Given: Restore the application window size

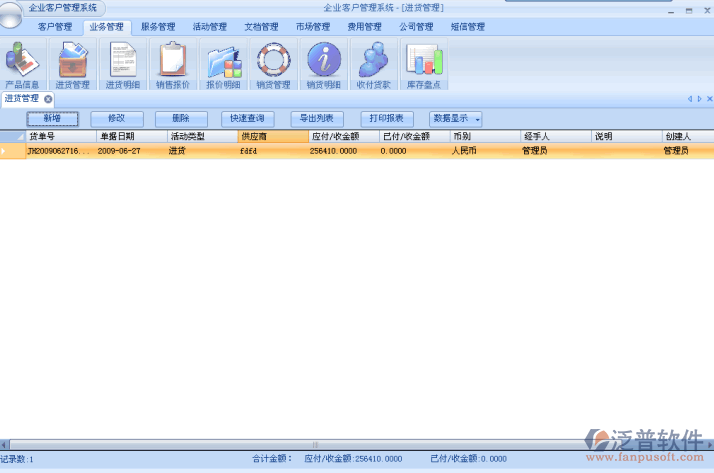Looking at the screenshot, I should [x=689, y=11].
